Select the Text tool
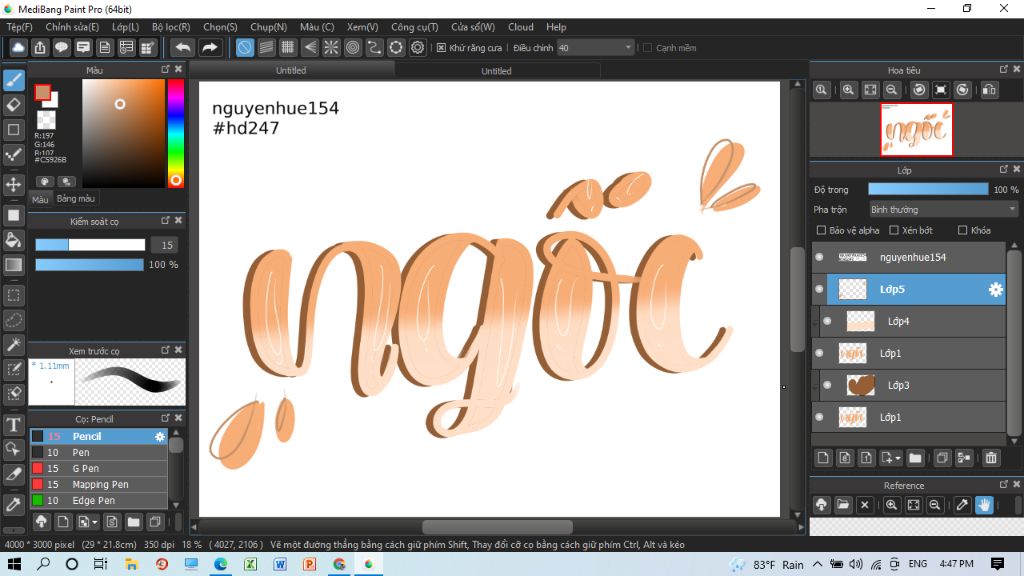Image resolution: width=1024 pixels, height=576 pixels. tap(14, 424)
